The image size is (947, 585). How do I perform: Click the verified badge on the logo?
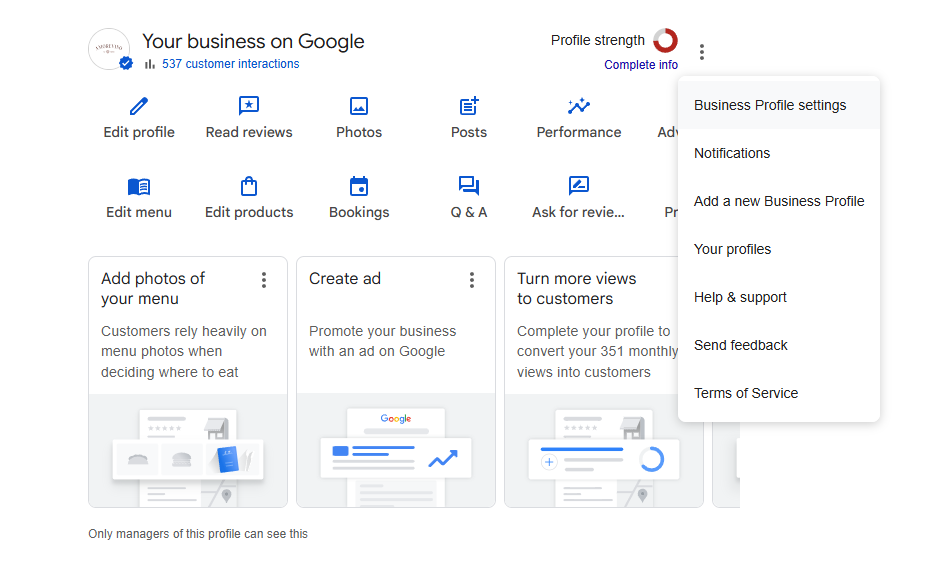coord(126,63)
